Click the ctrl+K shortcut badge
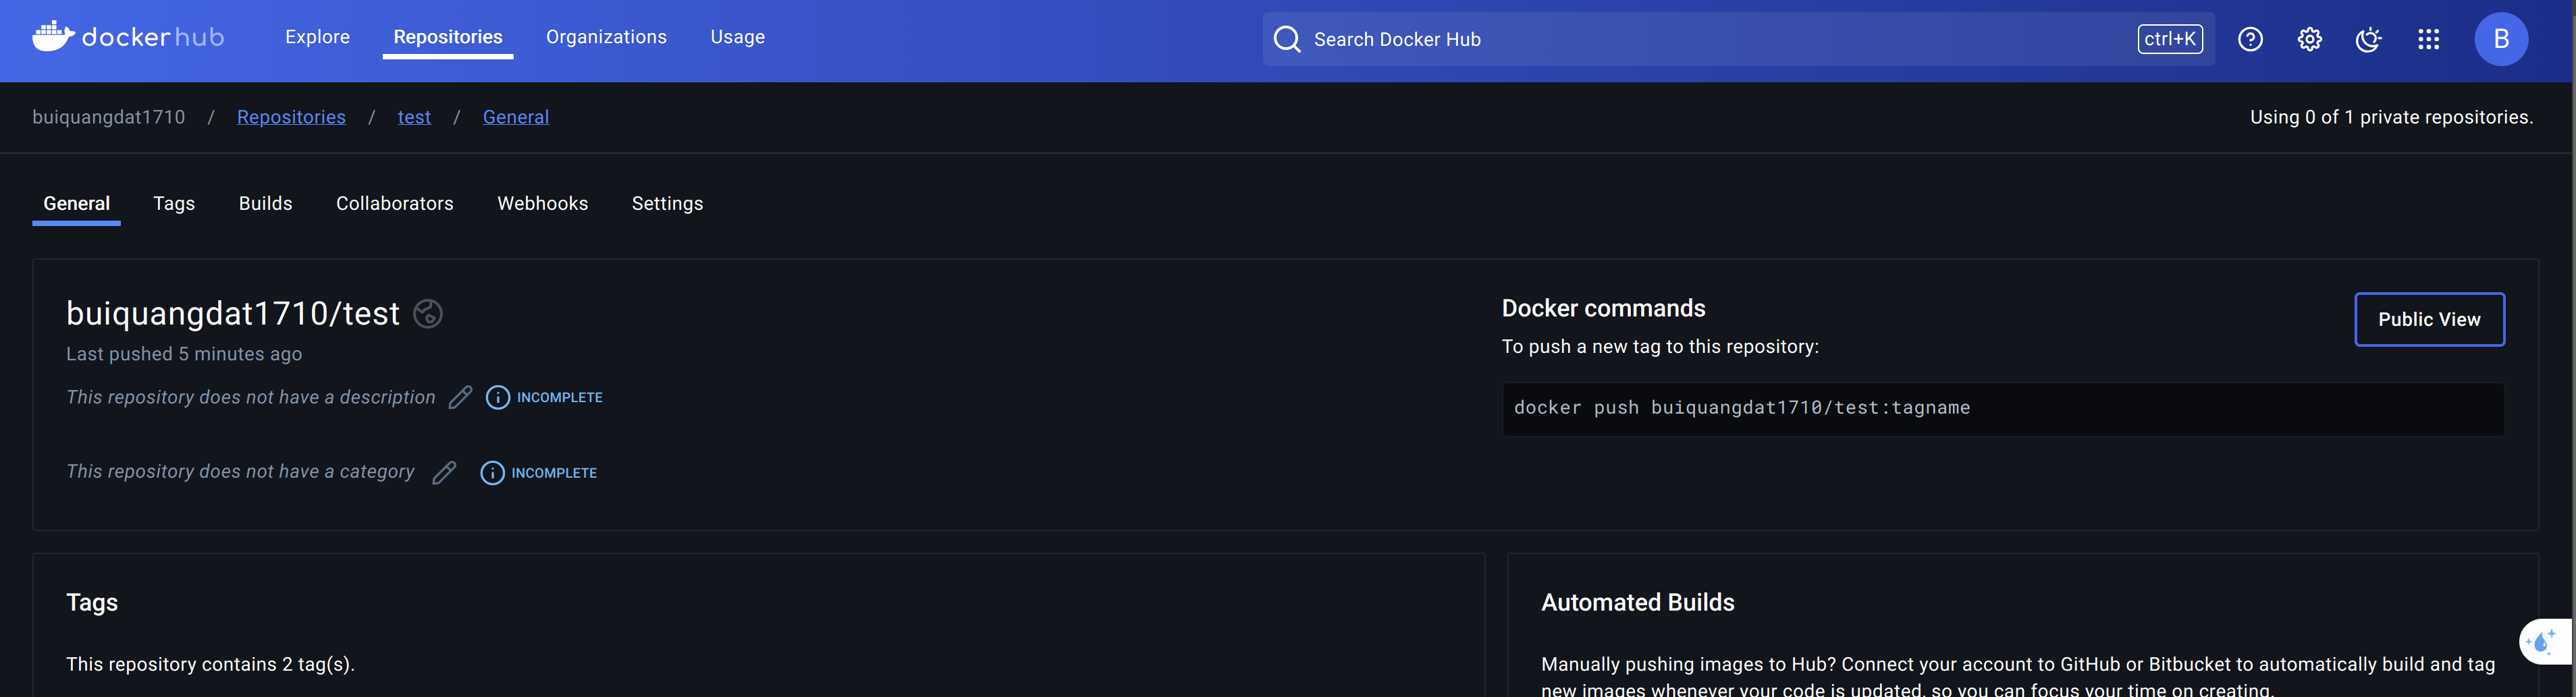Screen dimensions: 2576x697 (x=2169, y=39)
